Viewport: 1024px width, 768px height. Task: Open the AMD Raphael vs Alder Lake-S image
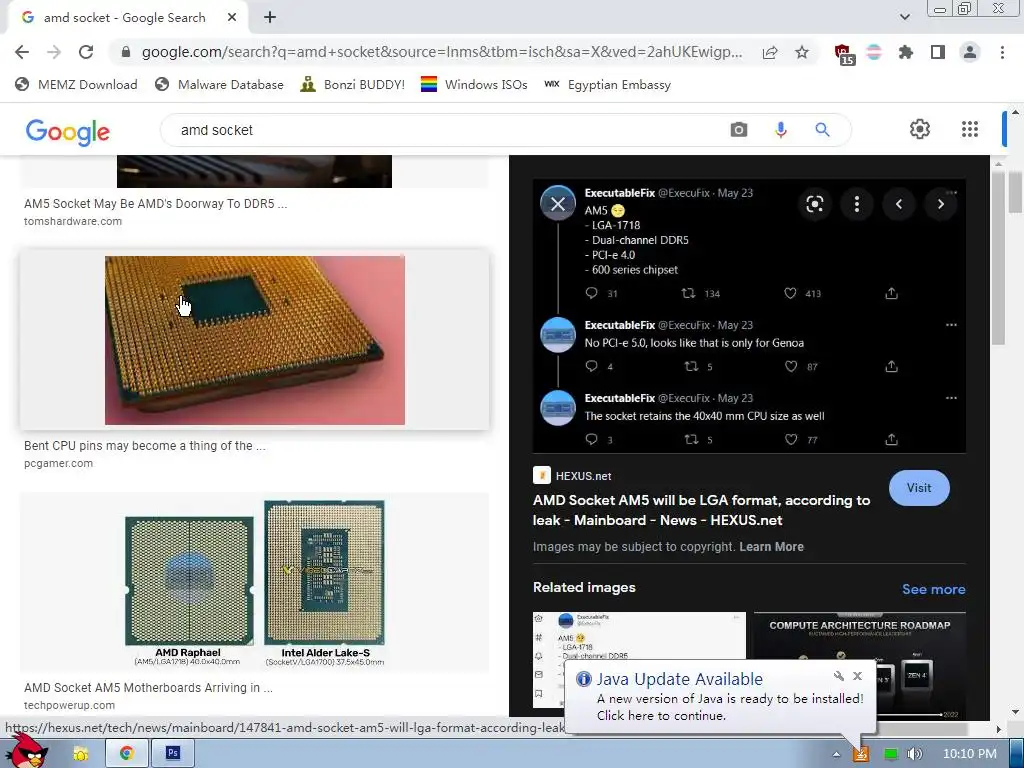click(x=255, y=583)
